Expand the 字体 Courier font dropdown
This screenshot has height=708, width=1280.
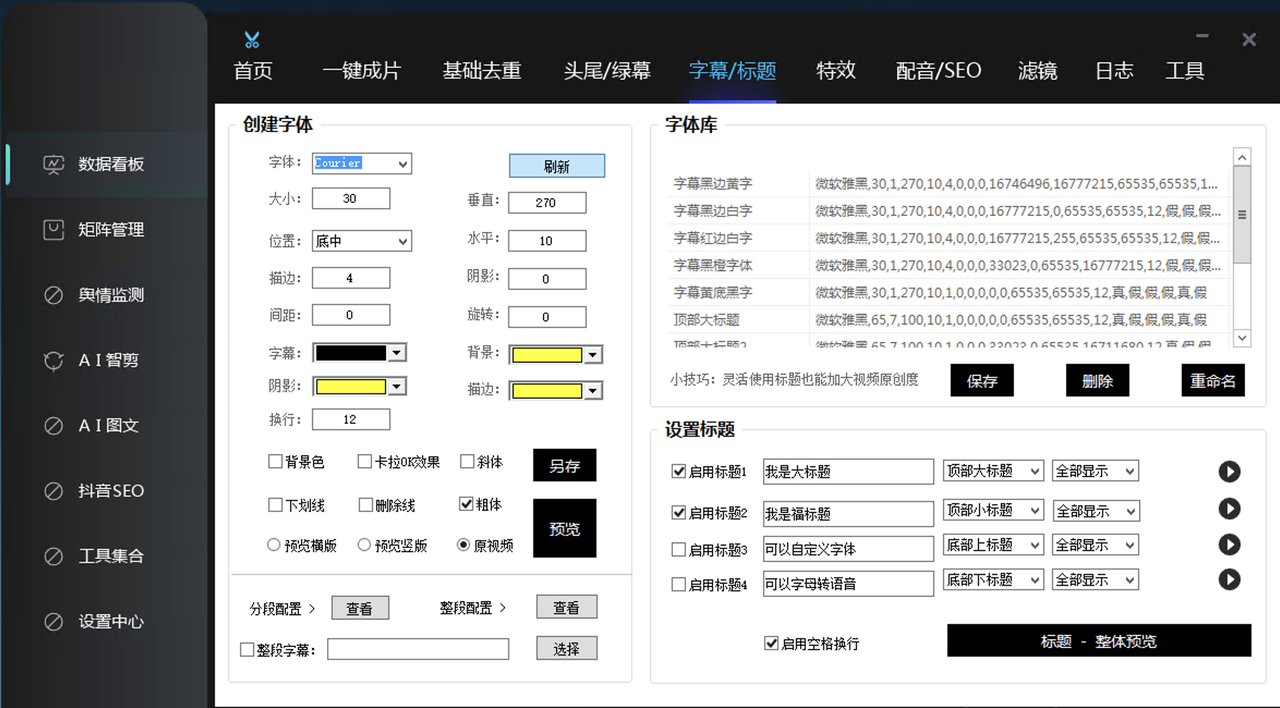click(402, 164)
